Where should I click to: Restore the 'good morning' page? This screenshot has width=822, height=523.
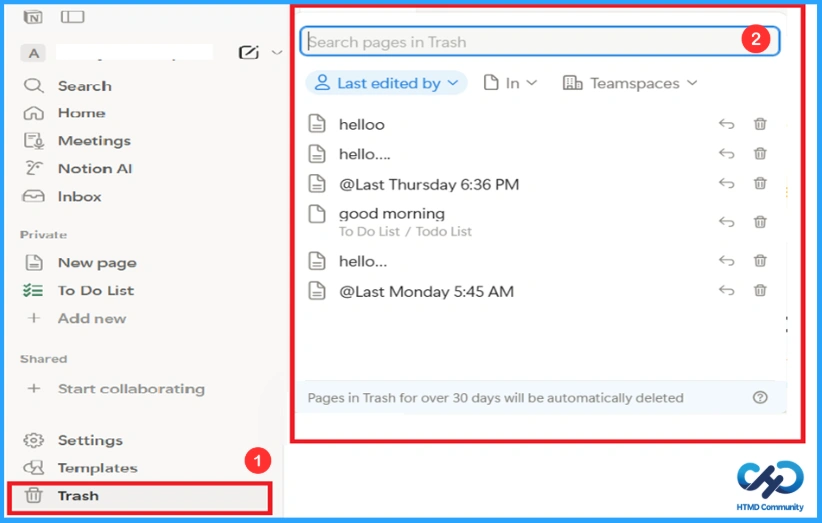(x=726, y=222)
